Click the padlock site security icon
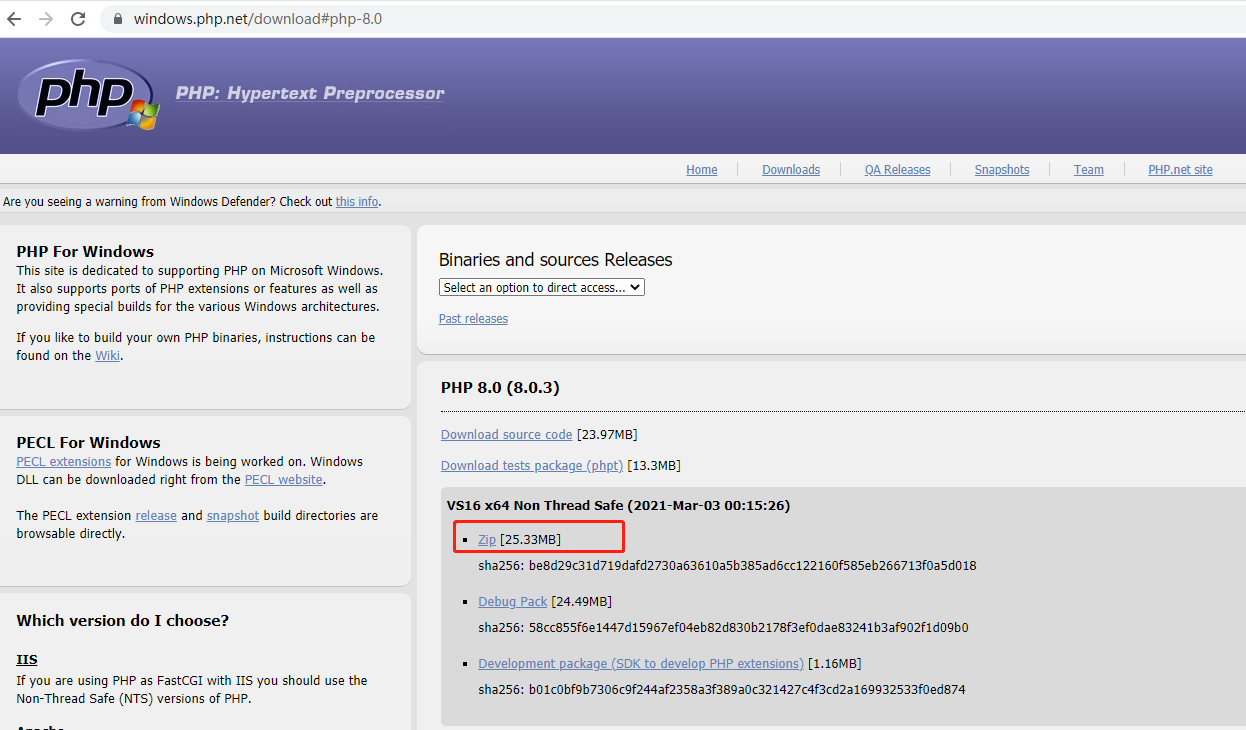Image resolution: width=1246 pixels, height=730 pixels. (118, 19)
